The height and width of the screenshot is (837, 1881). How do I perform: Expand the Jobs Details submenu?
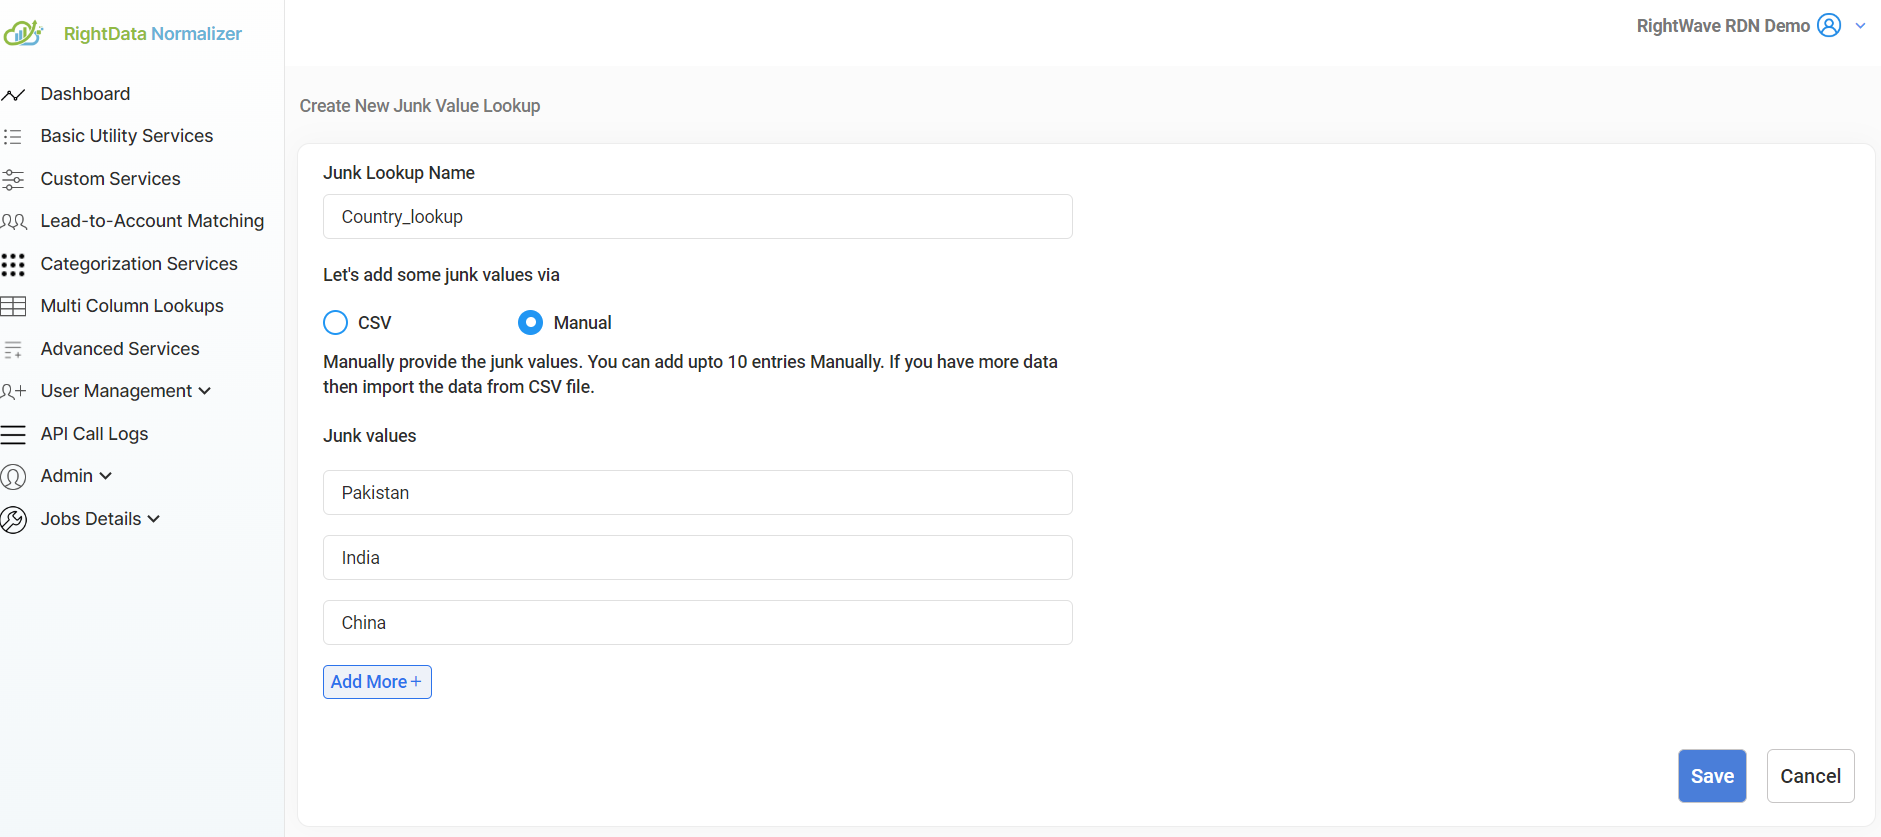tap(154, 519)
